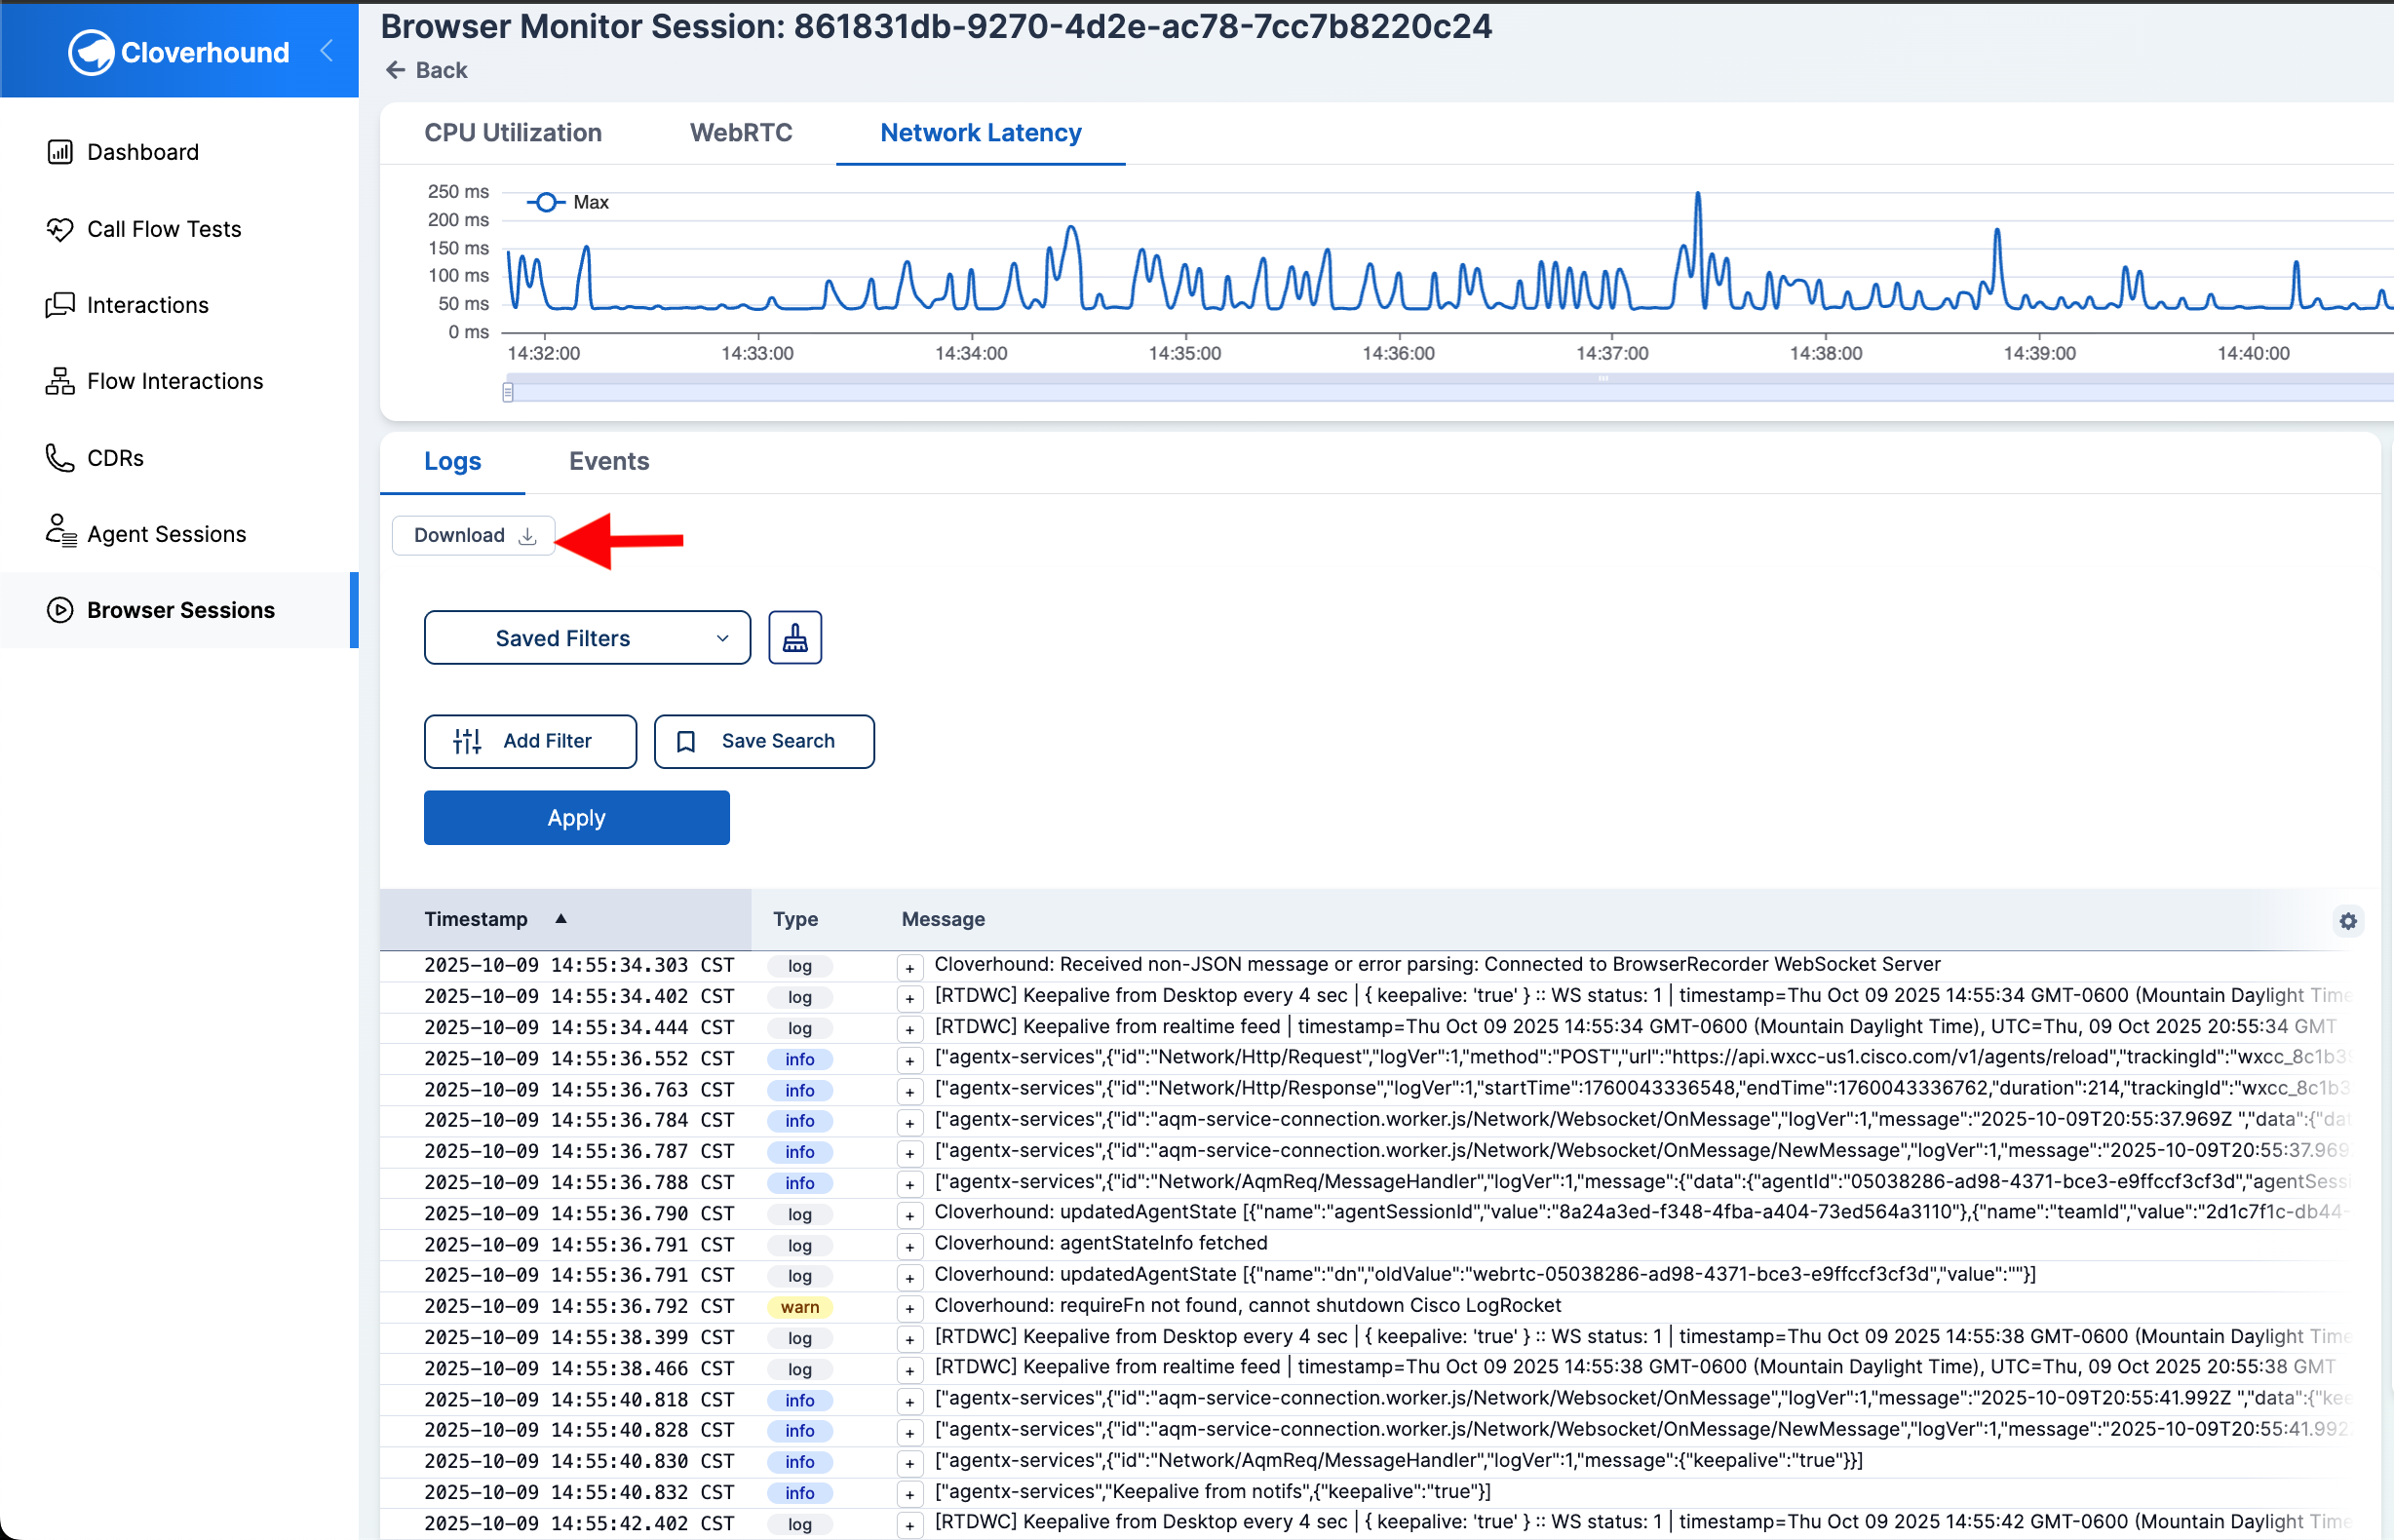Open Agent Sessions via its person icon

click(60, 531)
